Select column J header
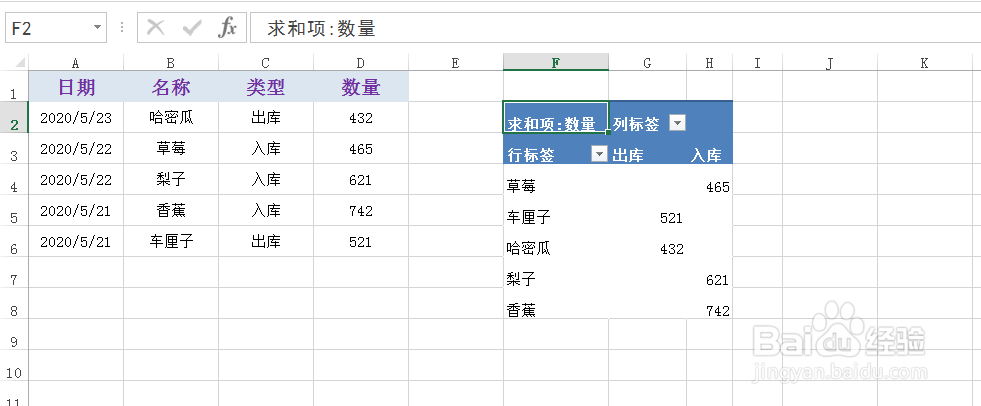981x406 pixels. 830,63
